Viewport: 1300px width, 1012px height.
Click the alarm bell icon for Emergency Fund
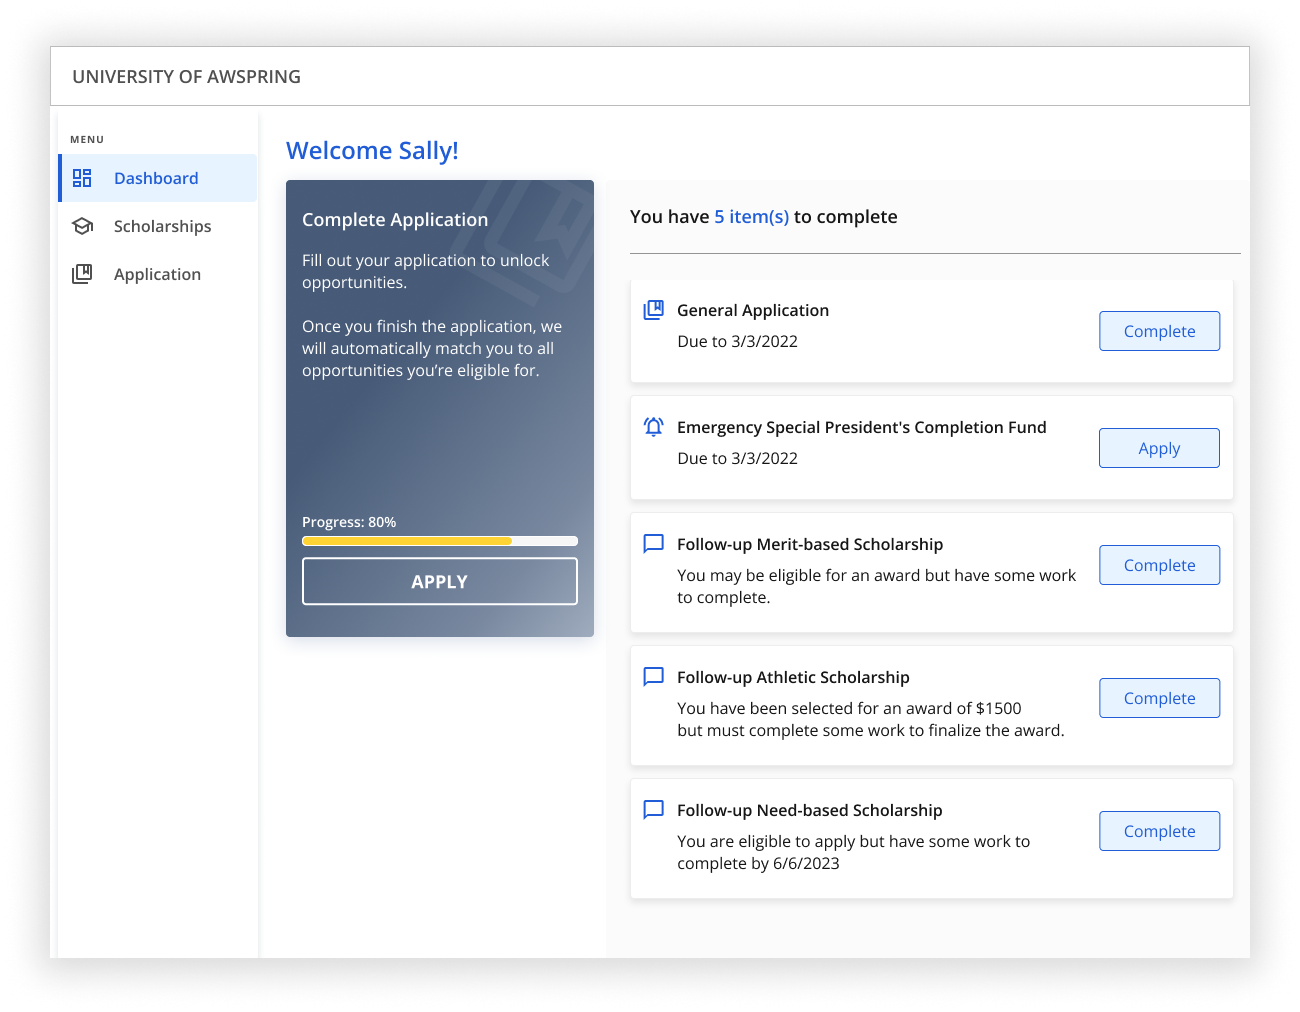tap(653, 427)
